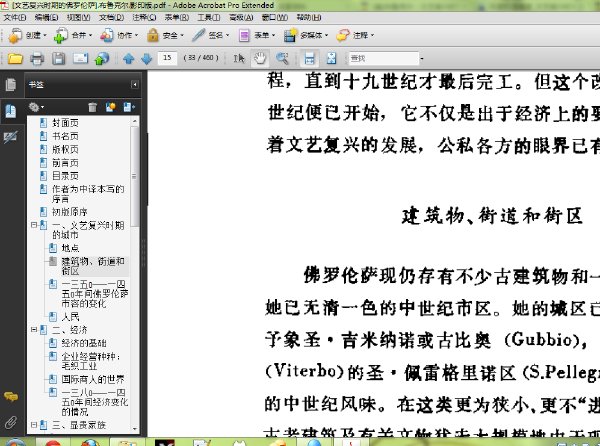Open the 帮助 (Help) menu
This screenshot has height=446, width=600.
[x=309, y=17]
